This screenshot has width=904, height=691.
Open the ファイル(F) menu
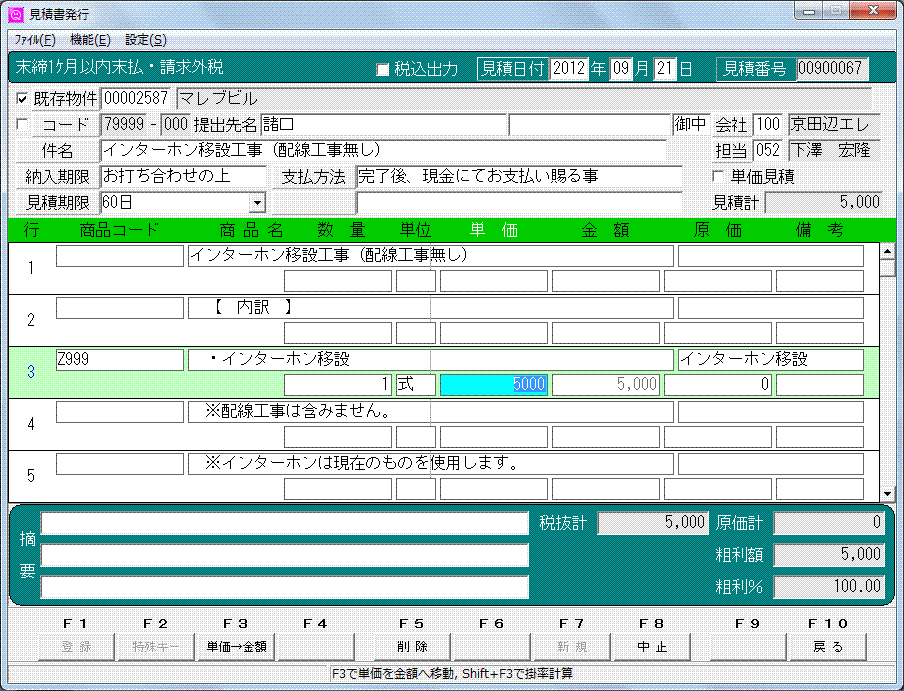[35, 40]
